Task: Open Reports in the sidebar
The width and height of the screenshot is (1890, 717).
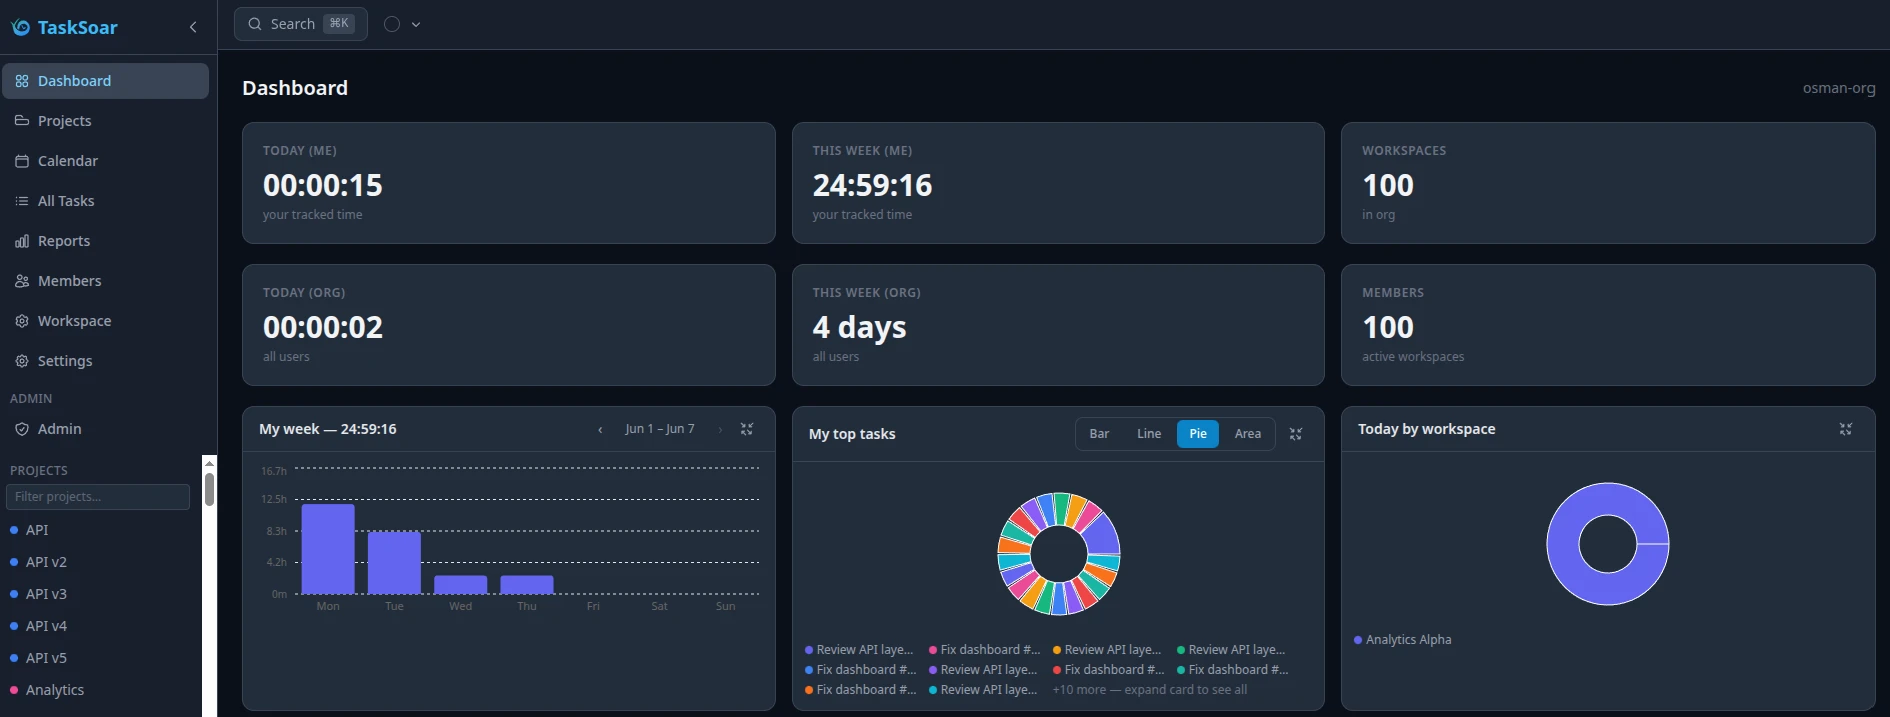Action: click(105, 241)
